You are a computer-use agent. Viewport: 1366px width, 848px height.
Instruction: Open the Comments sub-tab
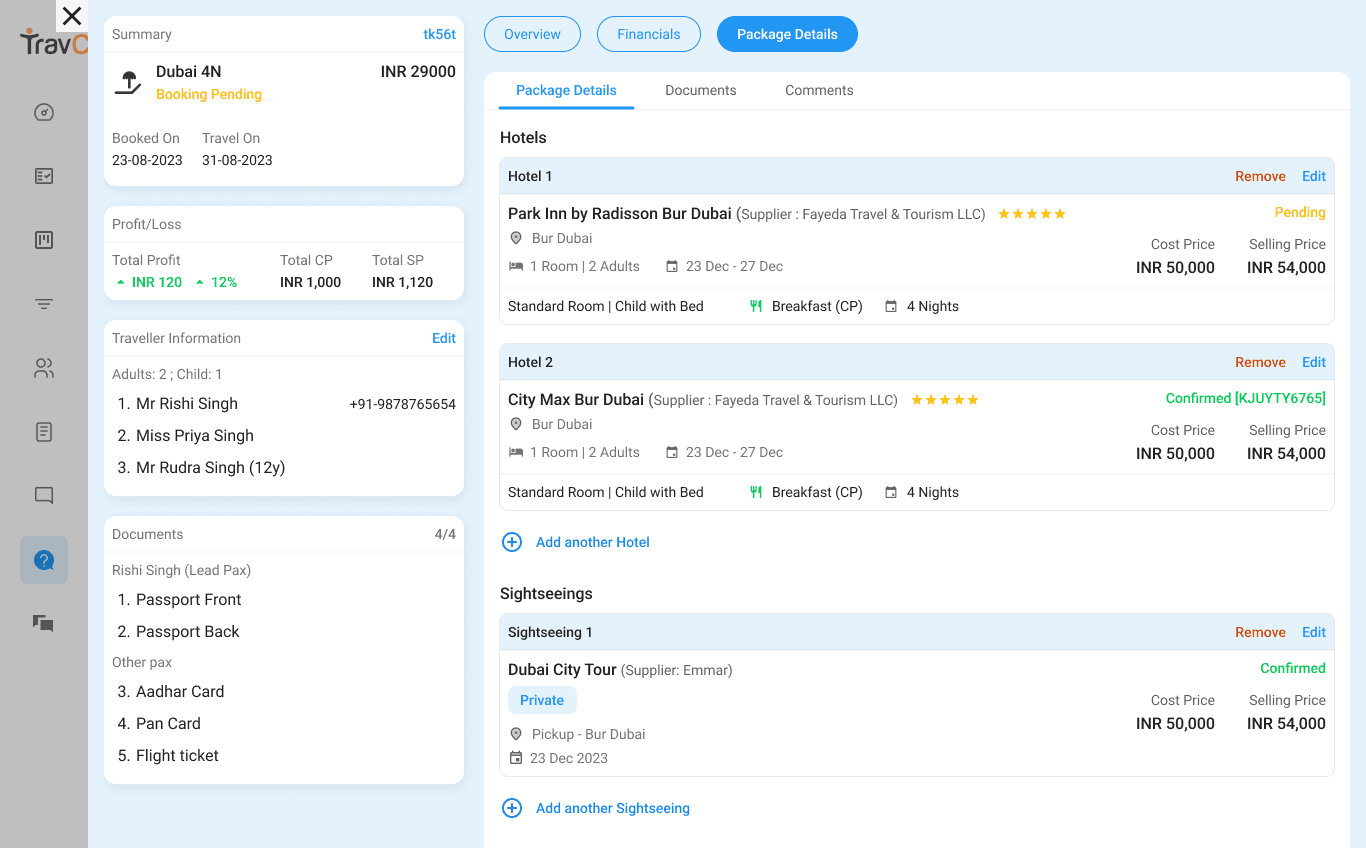click(819, 90)
